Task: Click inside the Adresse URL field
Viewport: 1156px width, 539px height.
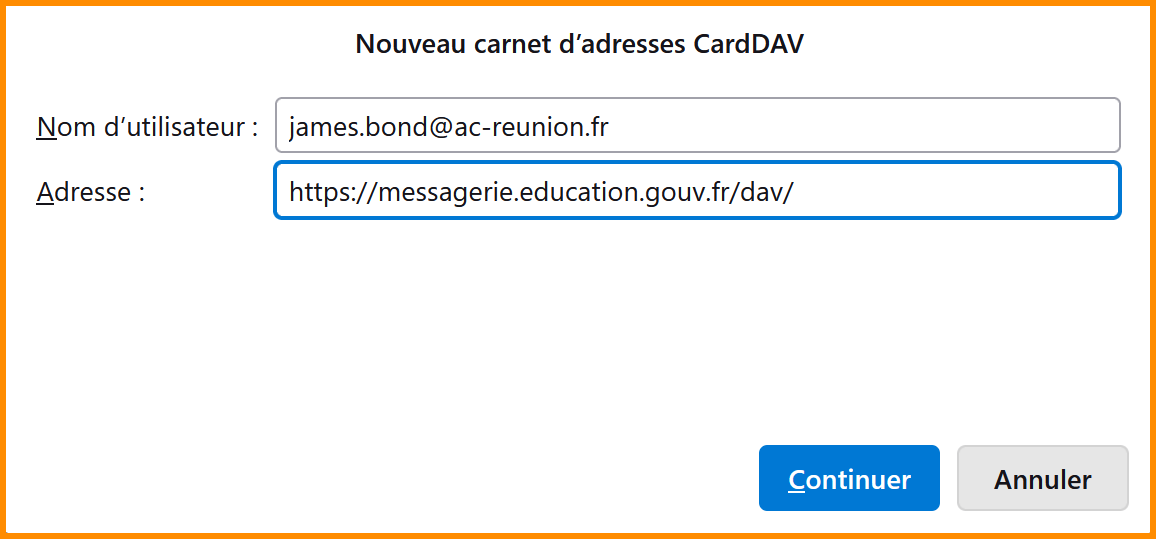Action: [x=697, y=191]
